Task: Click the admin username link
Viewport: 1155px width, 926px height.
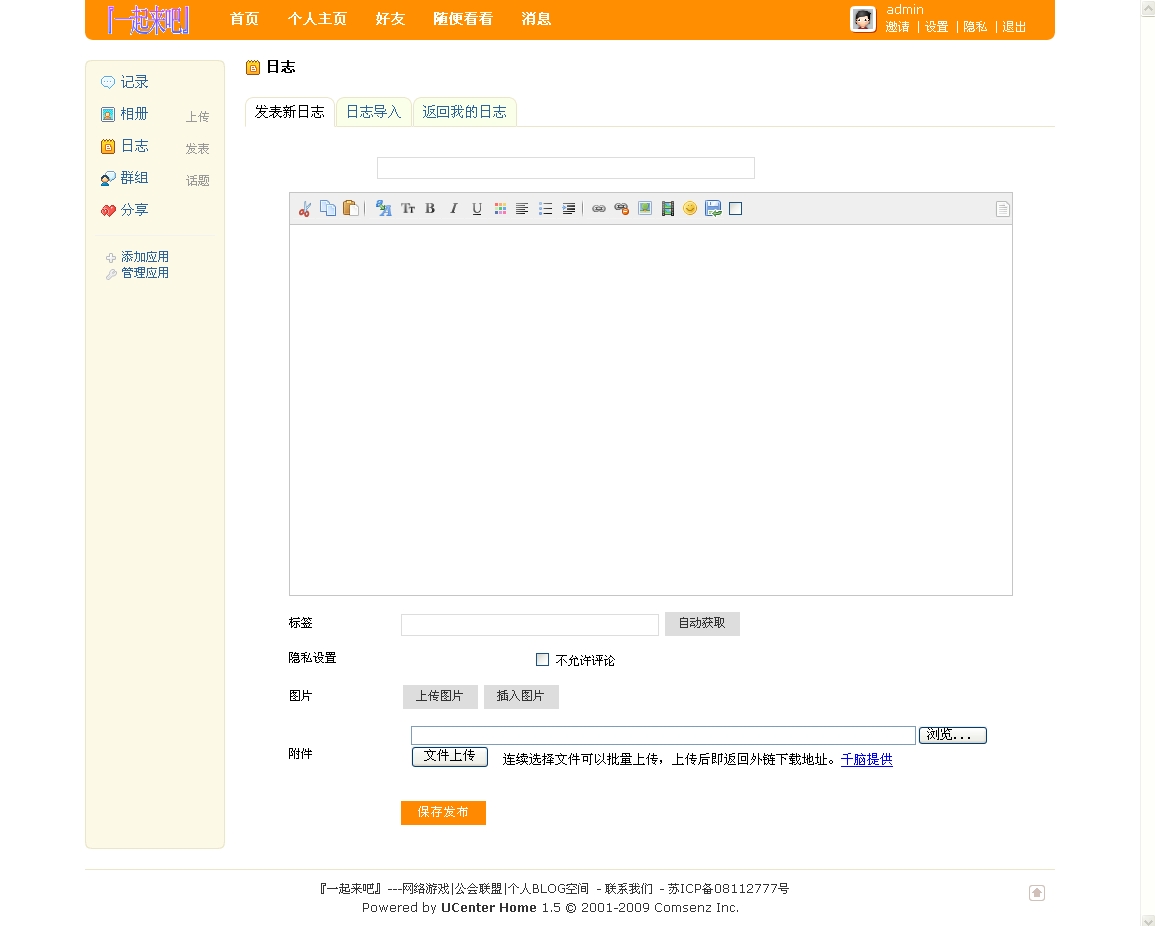Action: tap(905, 10)
